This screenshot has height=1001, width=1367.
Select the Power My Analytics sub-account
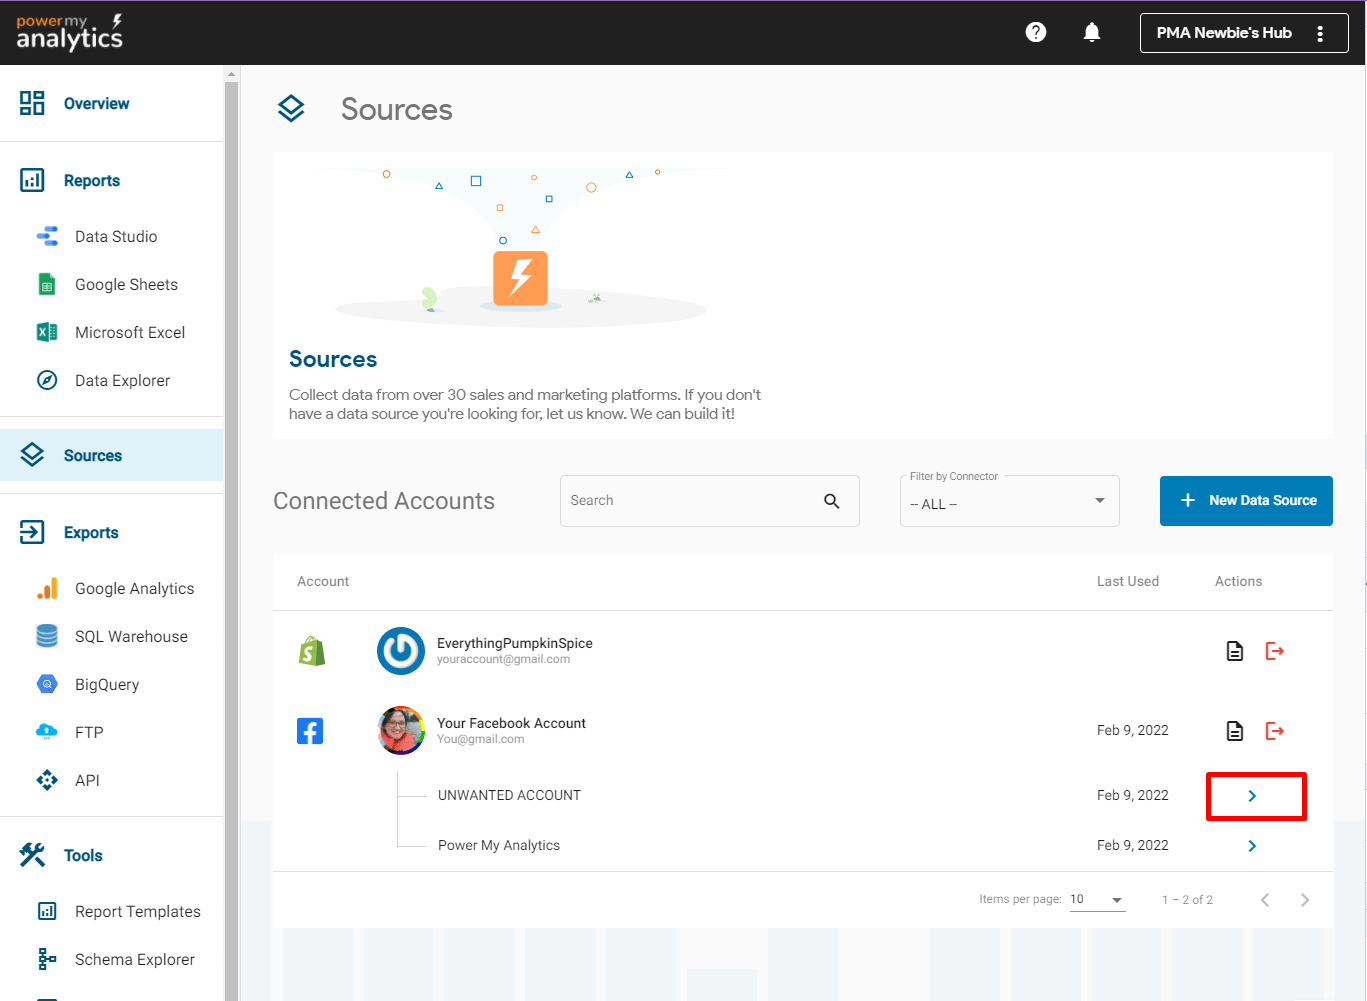(499, 845)
